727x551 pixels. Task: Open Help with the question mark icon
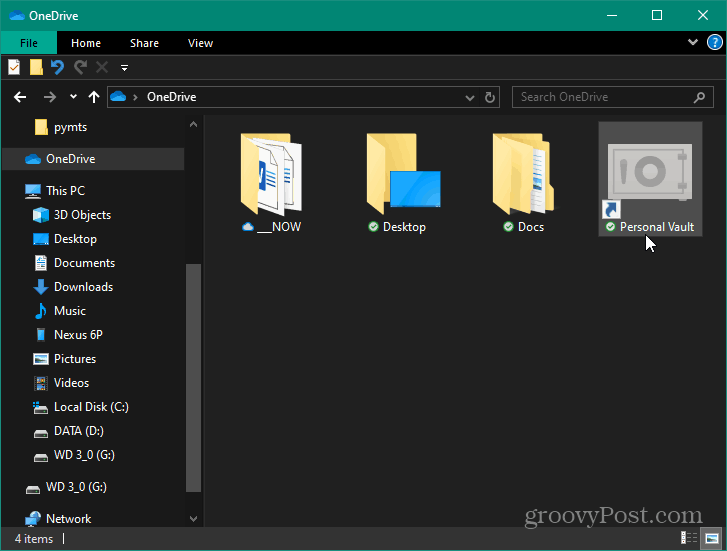click(x=714, y=42)
